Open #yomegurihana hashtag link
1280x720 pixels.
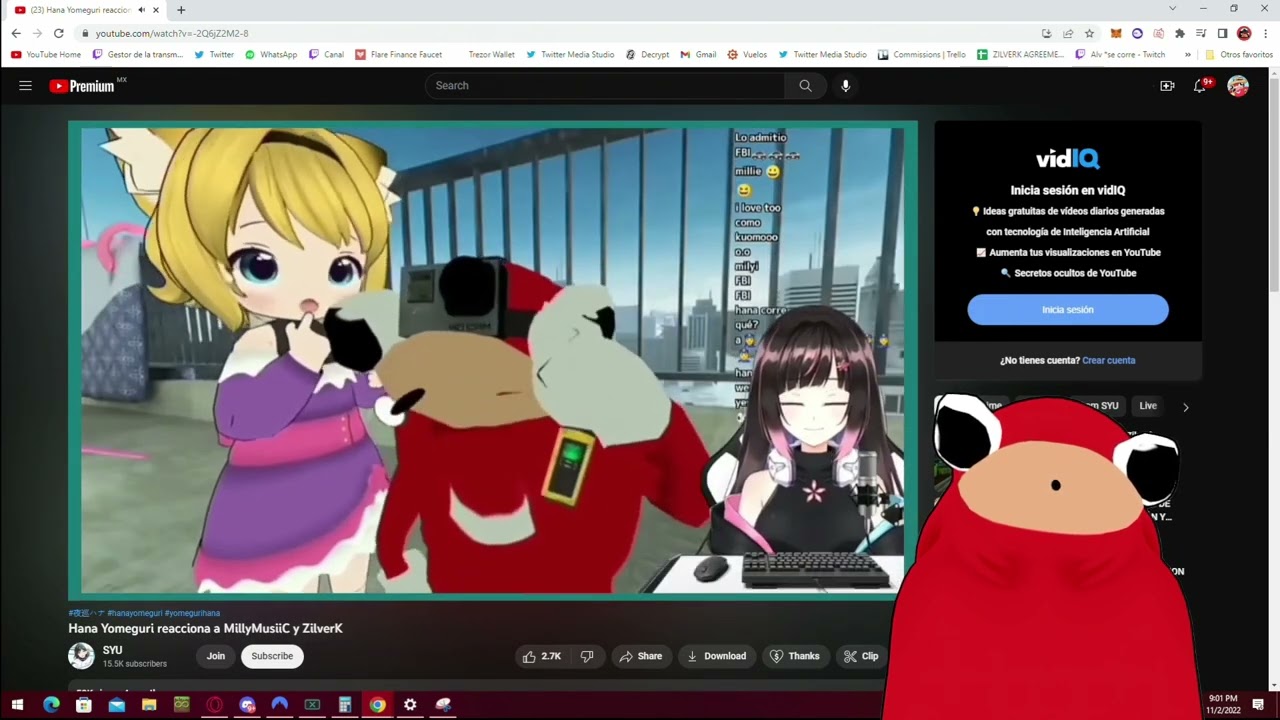coord(193,613)
